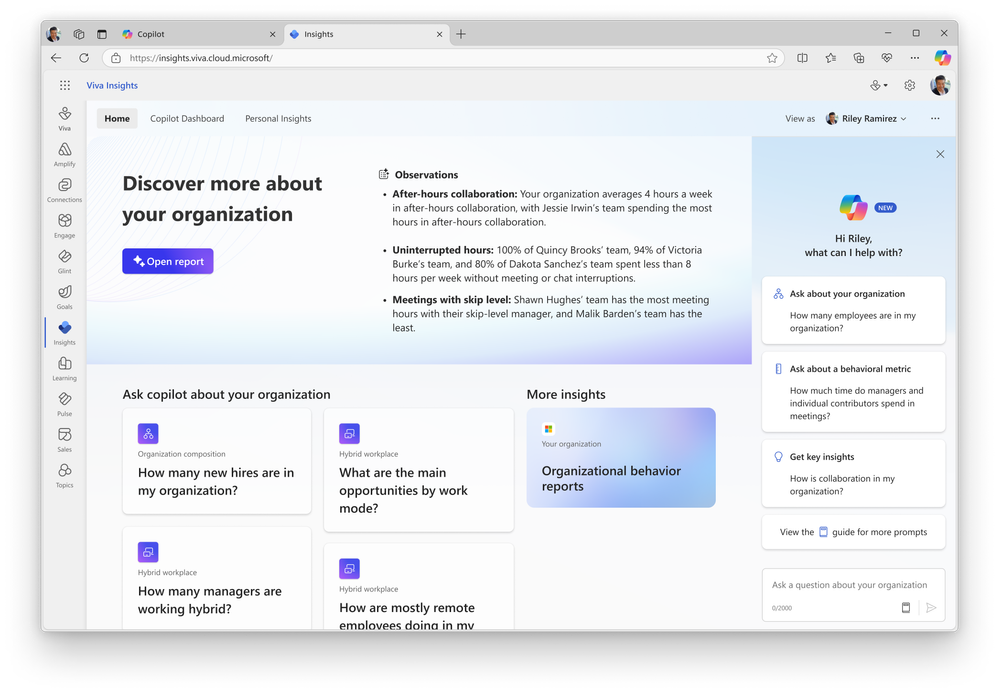Open Amplify from the sidebar
The height and width of the screenshot is (693, 999).
click(x=64, y=154)
